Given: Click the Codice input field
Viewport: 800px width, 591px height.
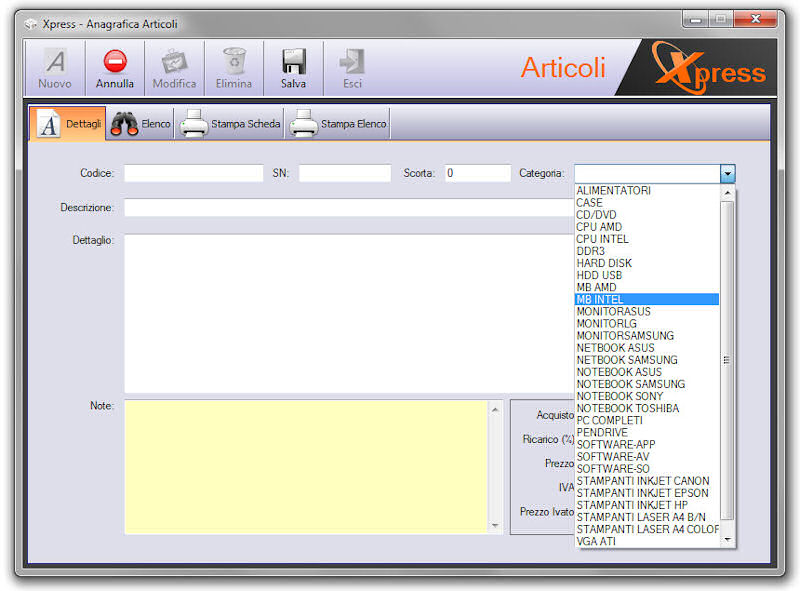Looking at the screenshot, I should coord(193,173).
